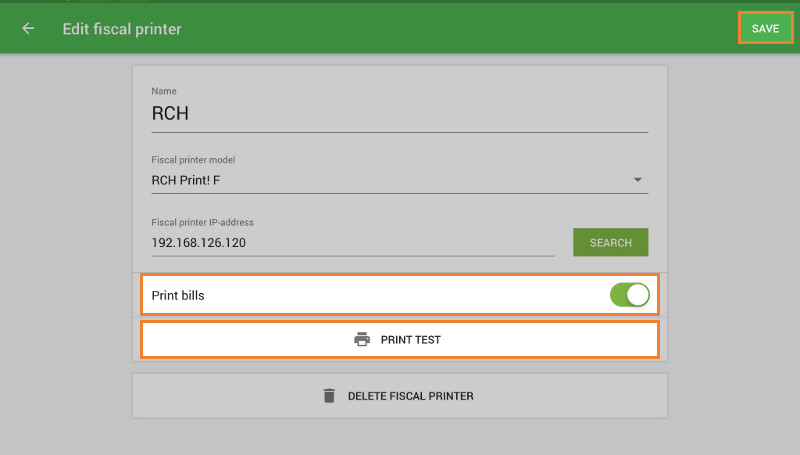Click the printer icon beside Print Test

point(362,339)
